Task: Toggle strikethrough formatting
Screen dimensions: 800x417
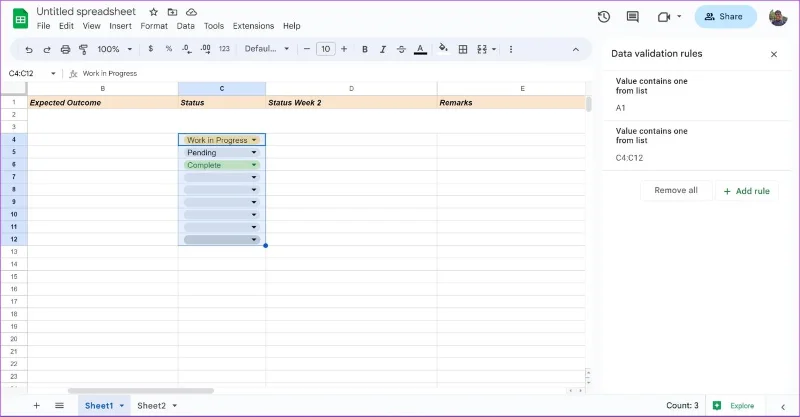Action: click(x=402, y=49)
